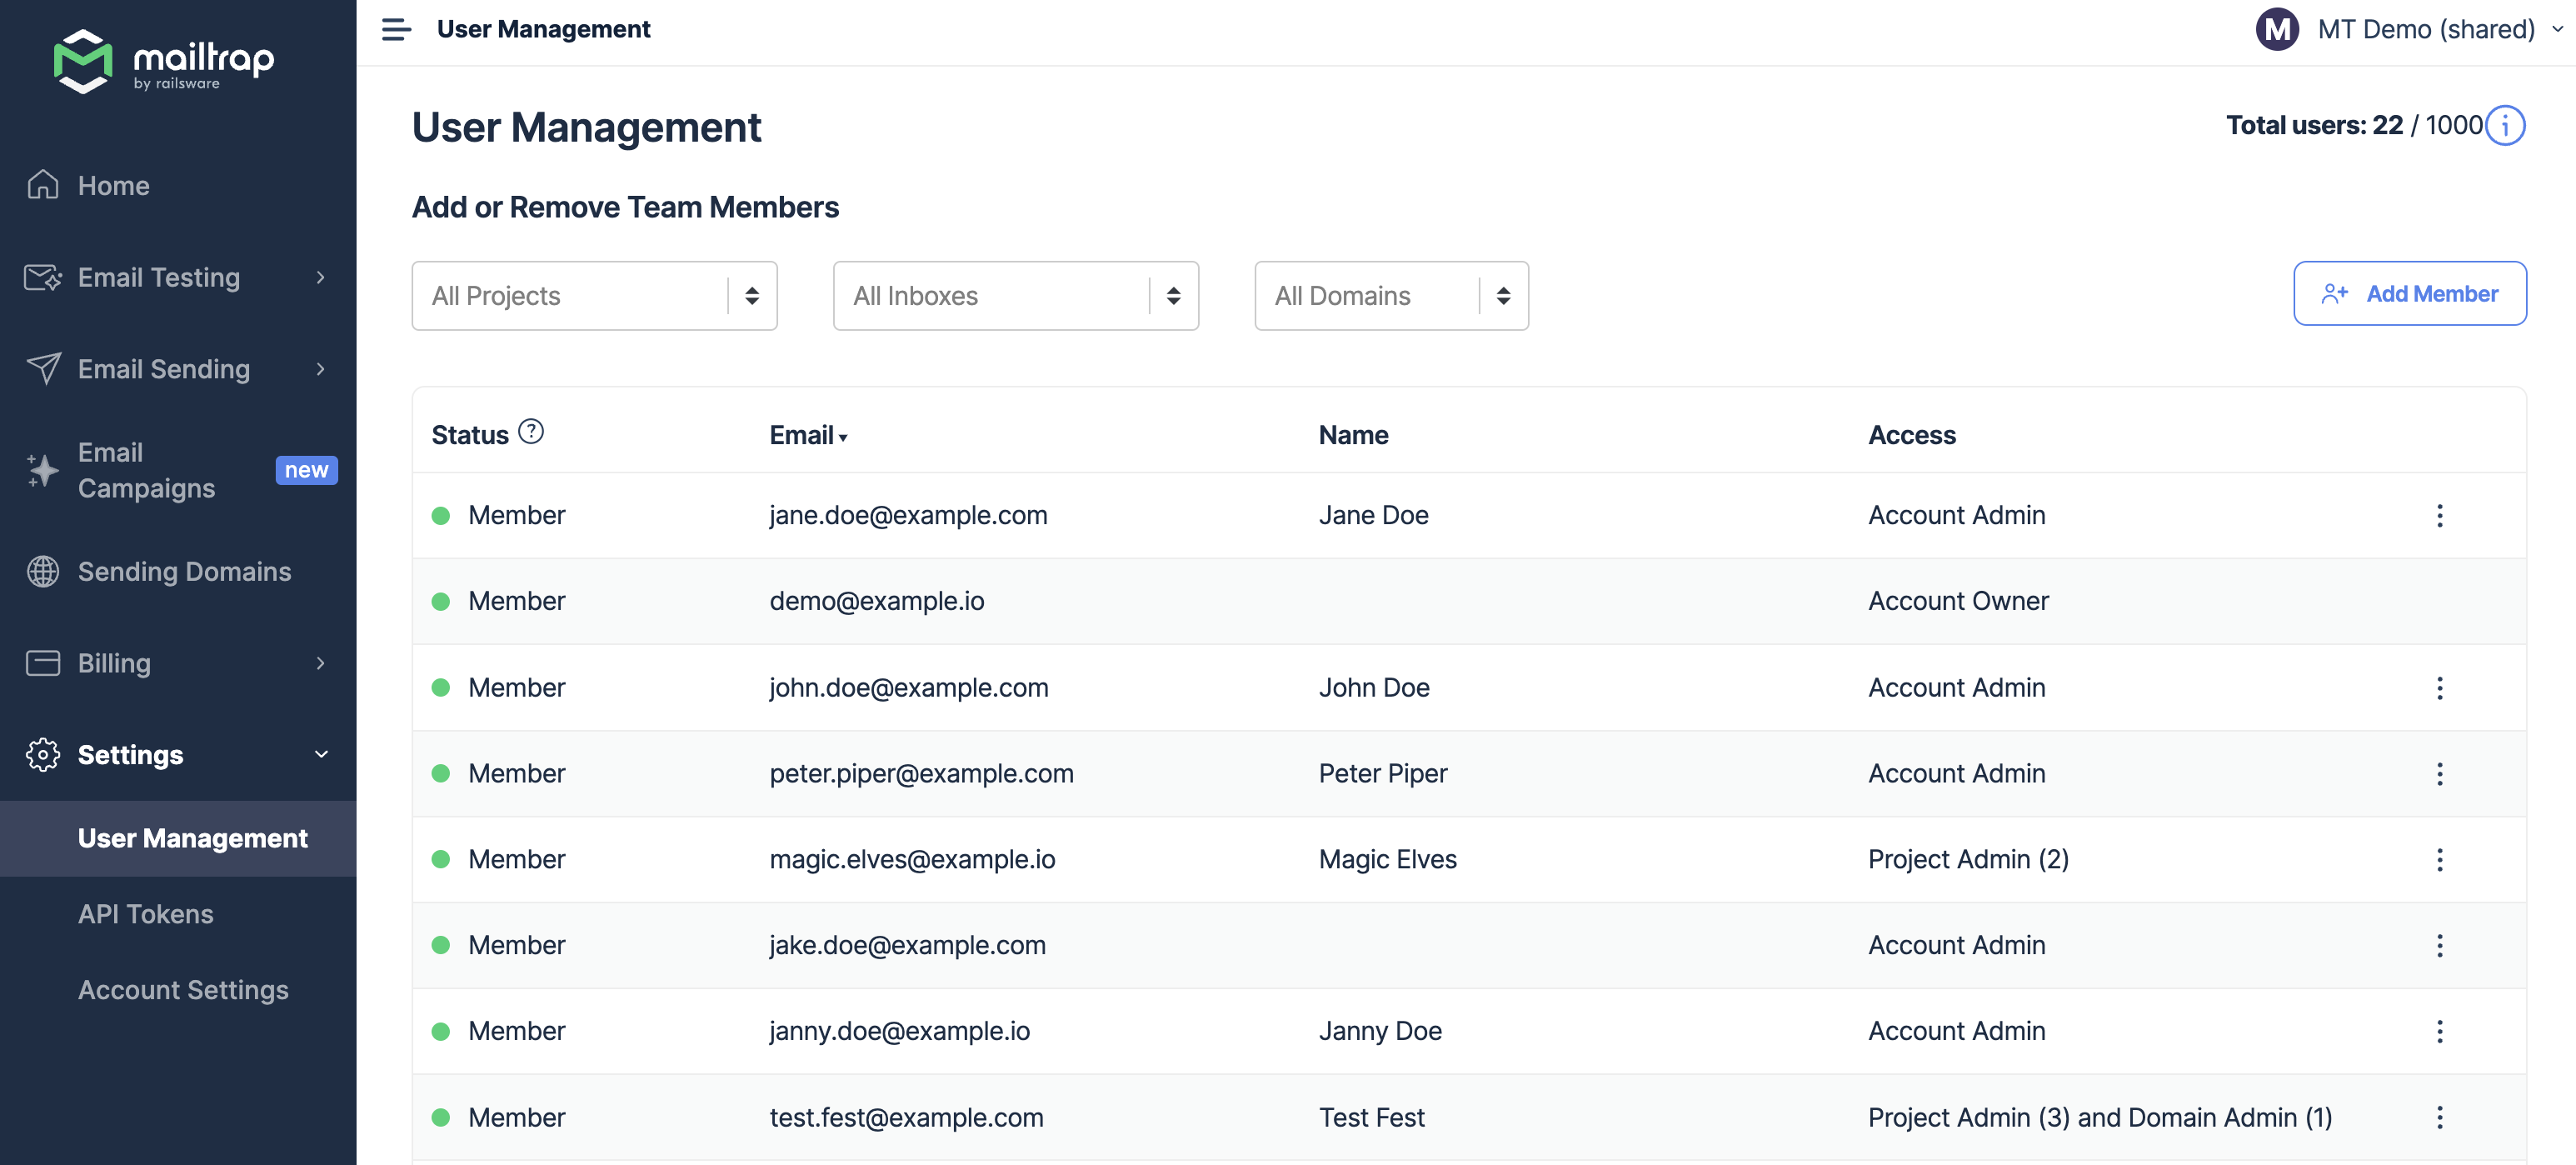Open the All Domains dropdown filter
Image resolution: width=2576 pixels, height=1165 pixels.
[x=1390, y=296]
